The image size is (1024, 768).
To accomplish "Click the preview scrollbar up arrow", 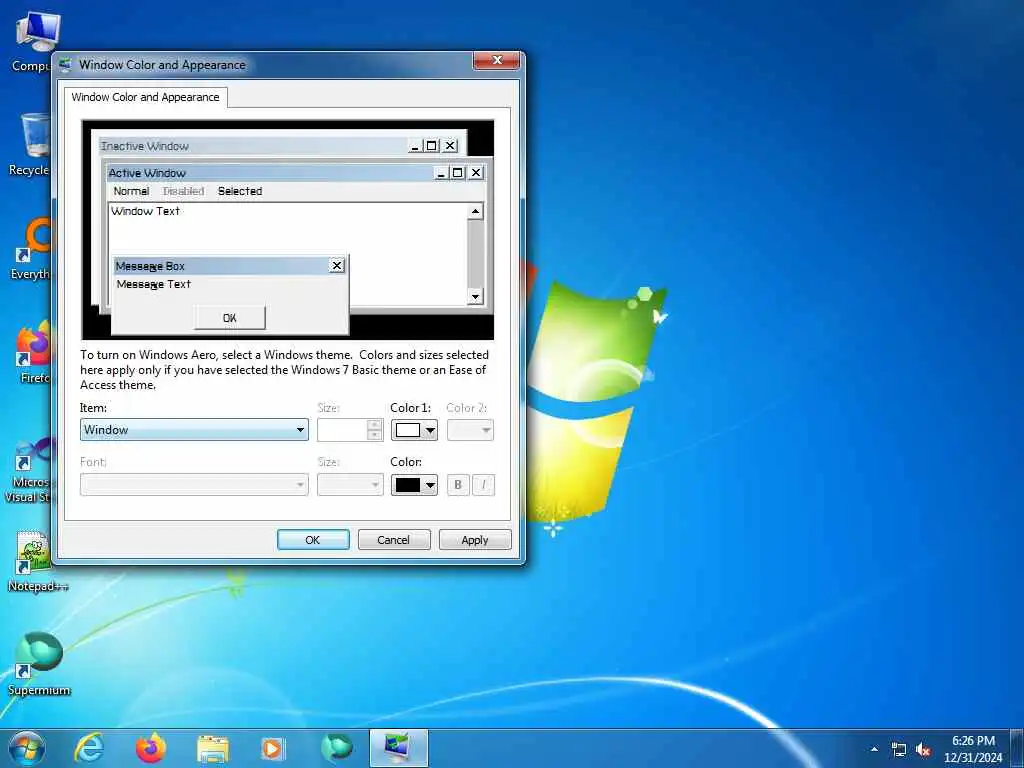I will (475, 212).
